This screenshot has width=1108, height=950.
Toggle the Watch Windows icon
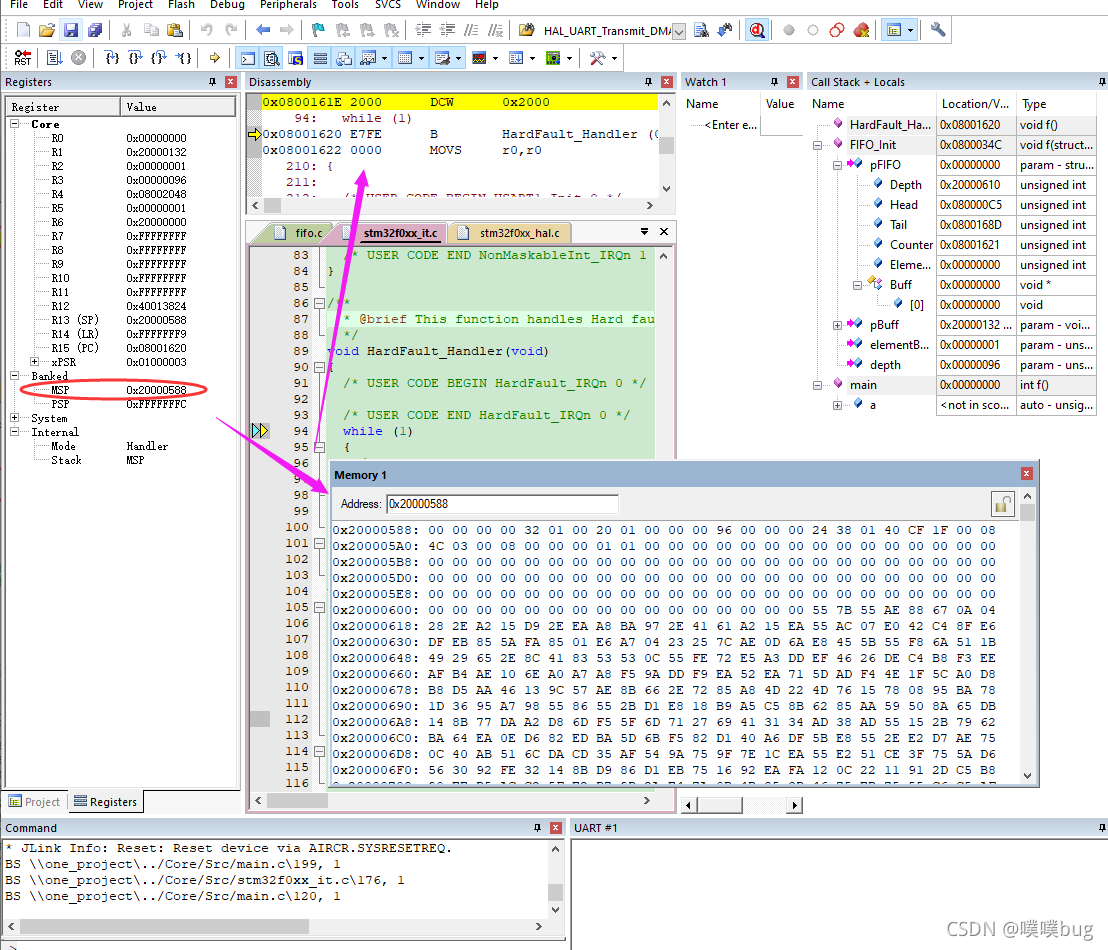pos(368,58)
